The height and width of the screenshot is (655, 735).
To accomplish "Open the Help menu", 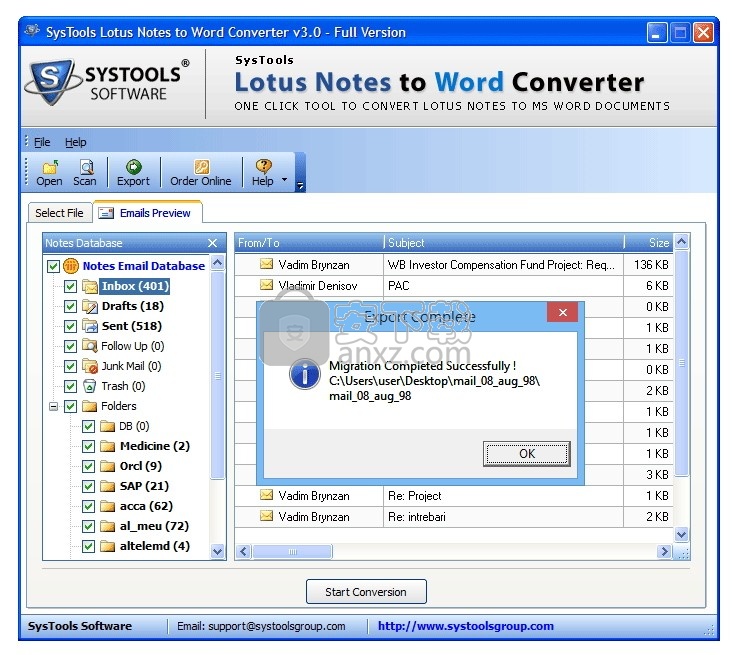I will click(75, 142).
